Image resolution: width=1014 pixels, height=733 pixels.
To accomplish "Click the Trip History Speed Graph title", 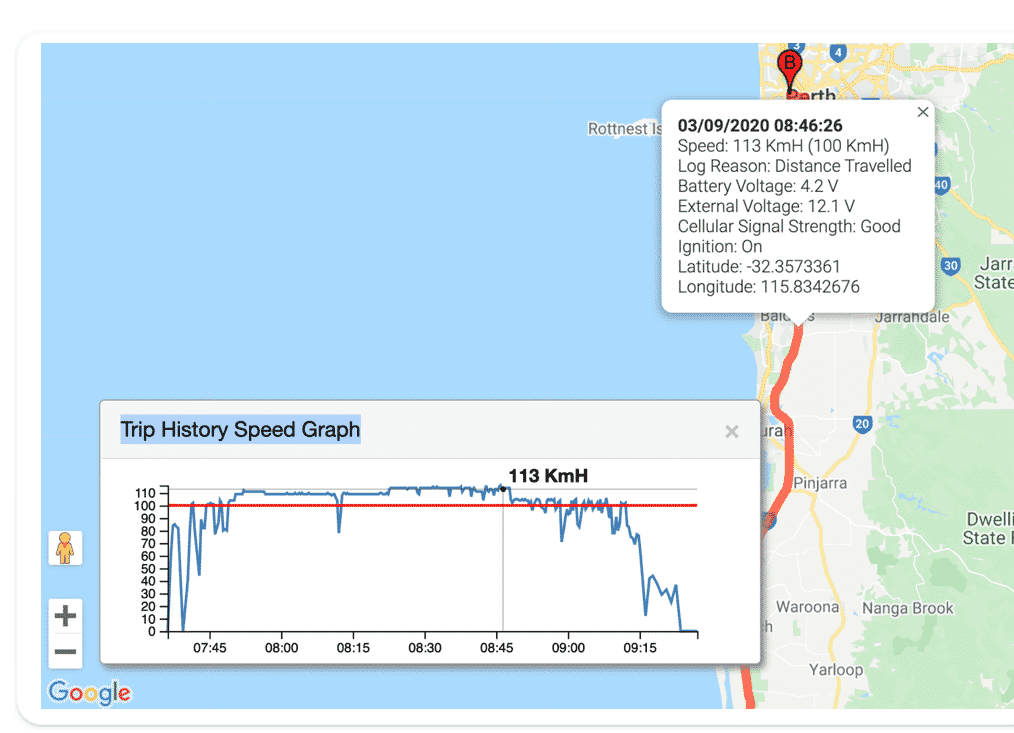I will click(x=240, y=430).
